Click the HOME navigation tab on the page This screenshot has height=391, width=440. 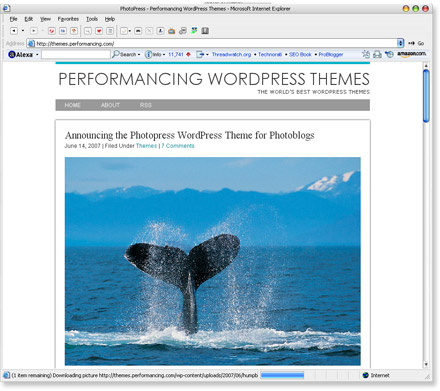coord(72,105)
